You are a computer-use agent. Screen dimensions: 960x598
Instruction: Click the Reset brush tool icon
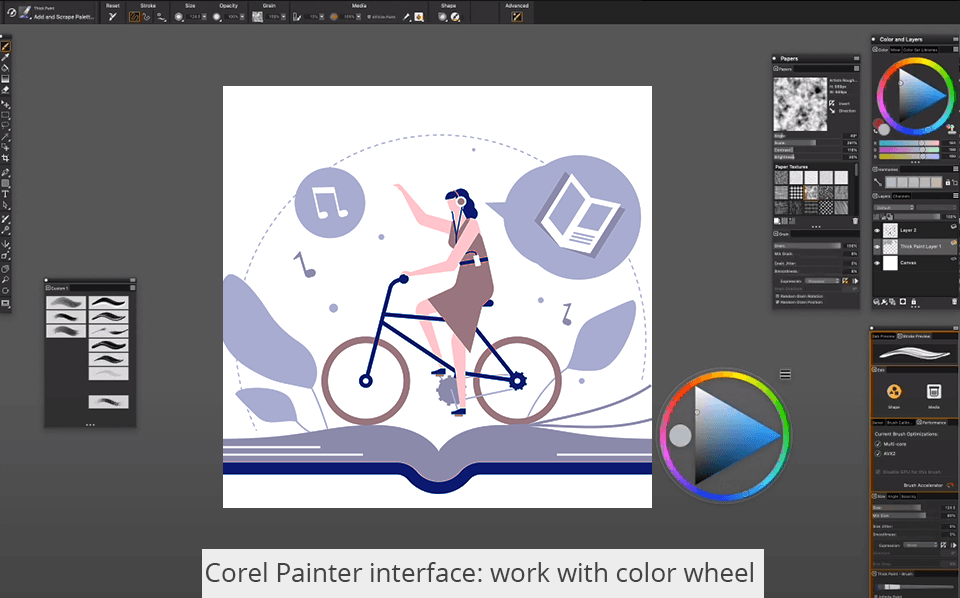click(113, 17)
